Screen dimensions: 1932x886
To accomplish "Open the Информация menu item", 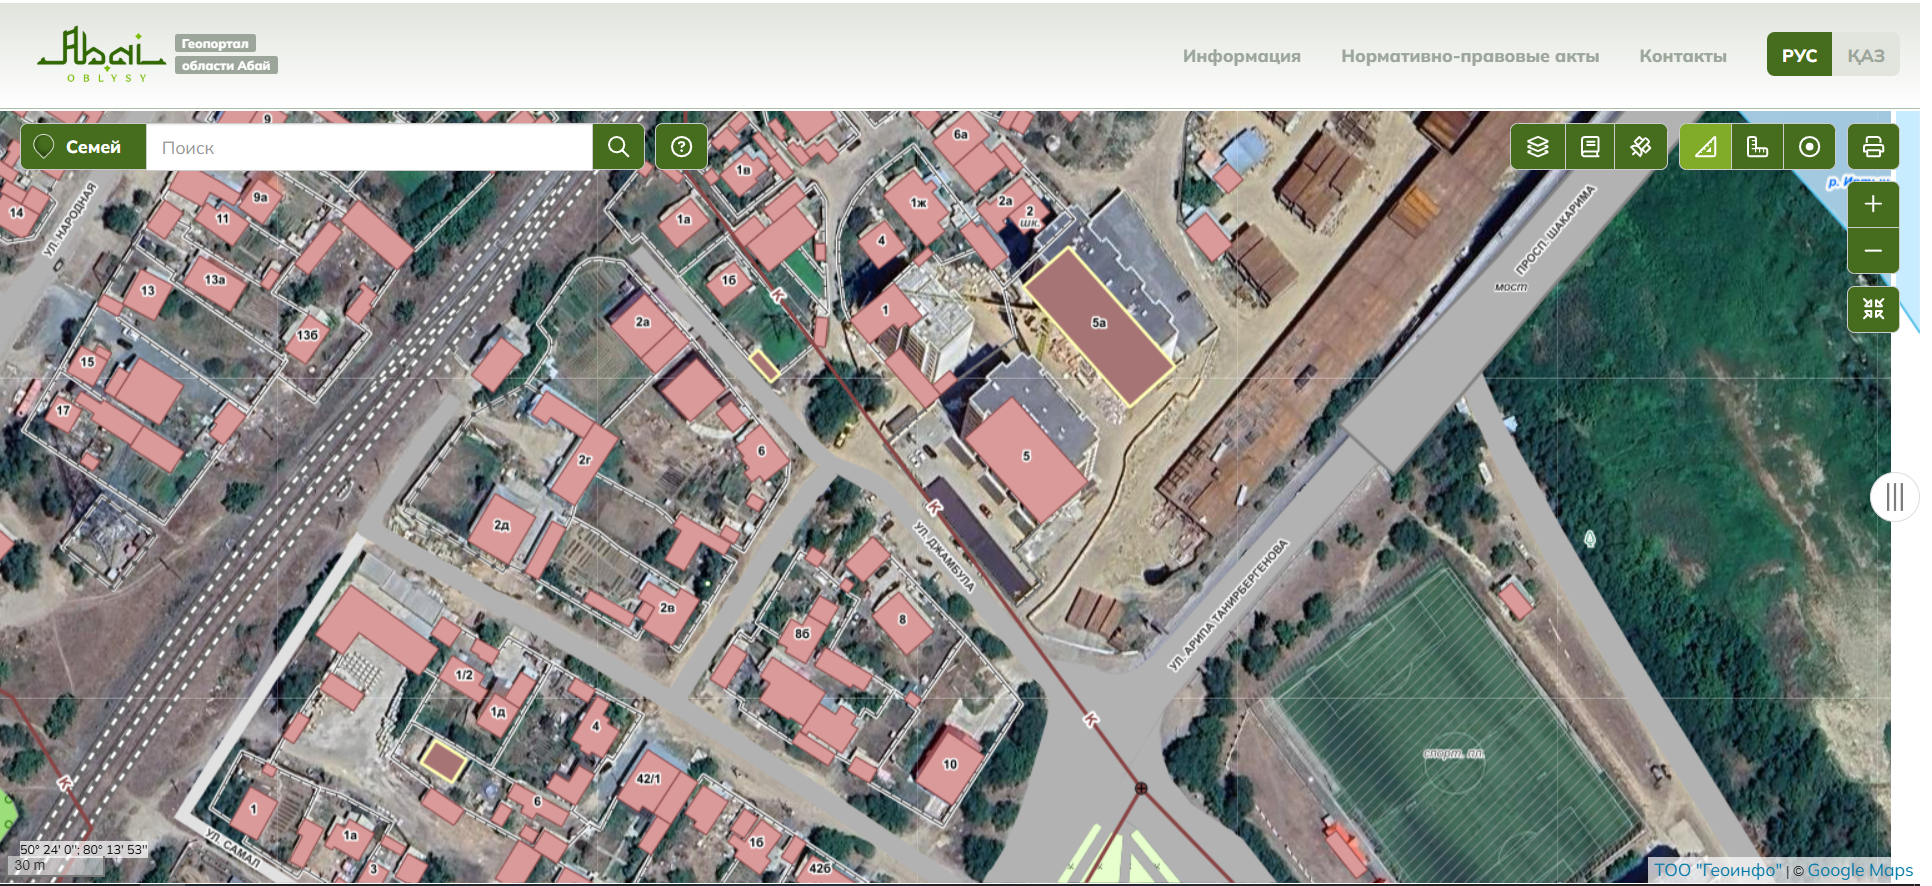I will [x=1241, y=56].
